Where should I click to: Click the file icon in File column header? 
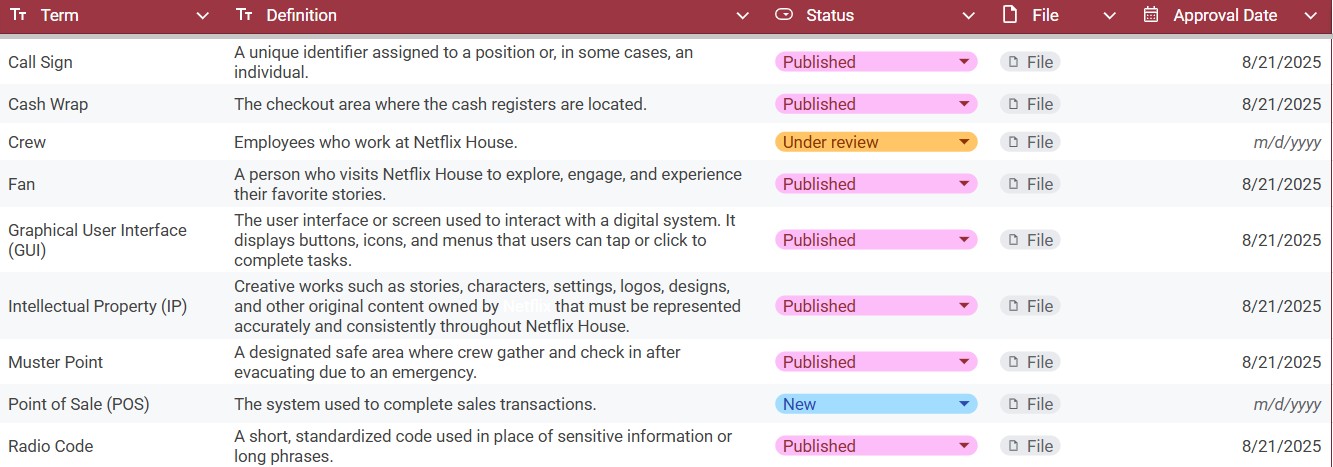[x=1010, y=15]
